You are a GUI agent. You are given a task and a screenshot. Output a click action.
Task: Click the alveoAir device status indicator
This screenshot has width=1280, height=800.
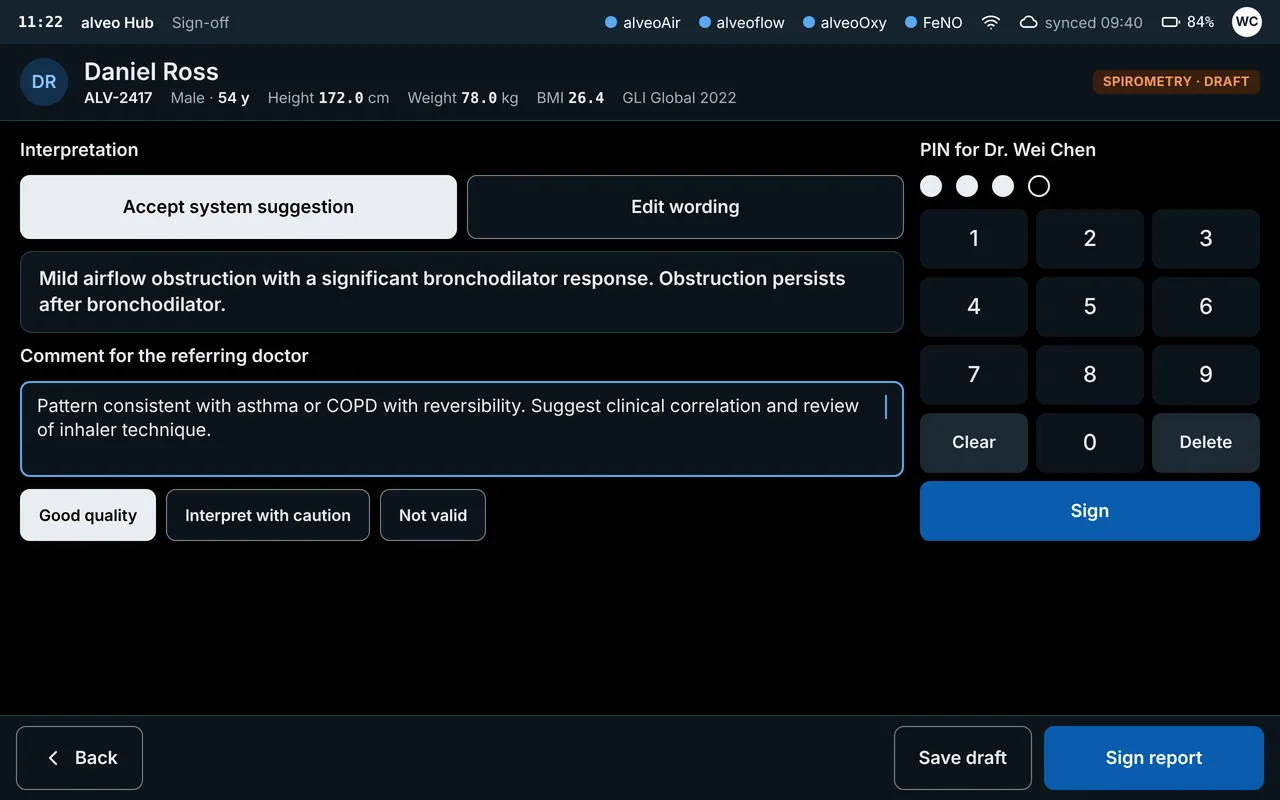[x=643, y=22]
